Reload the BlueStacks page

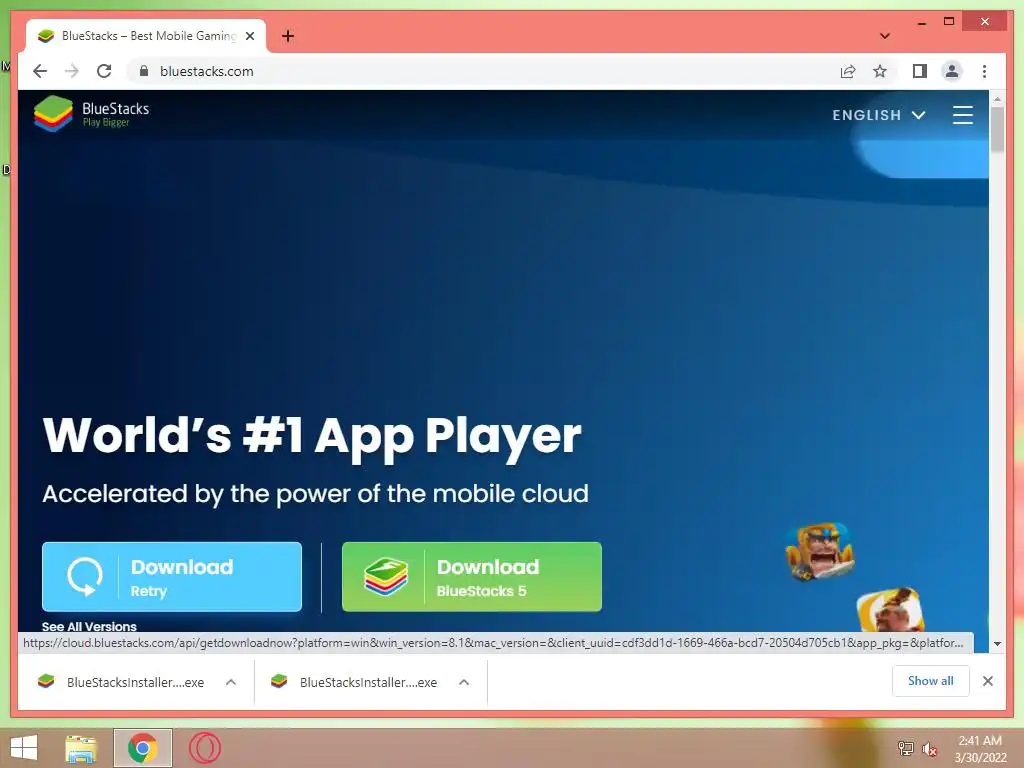coord(104,71)
